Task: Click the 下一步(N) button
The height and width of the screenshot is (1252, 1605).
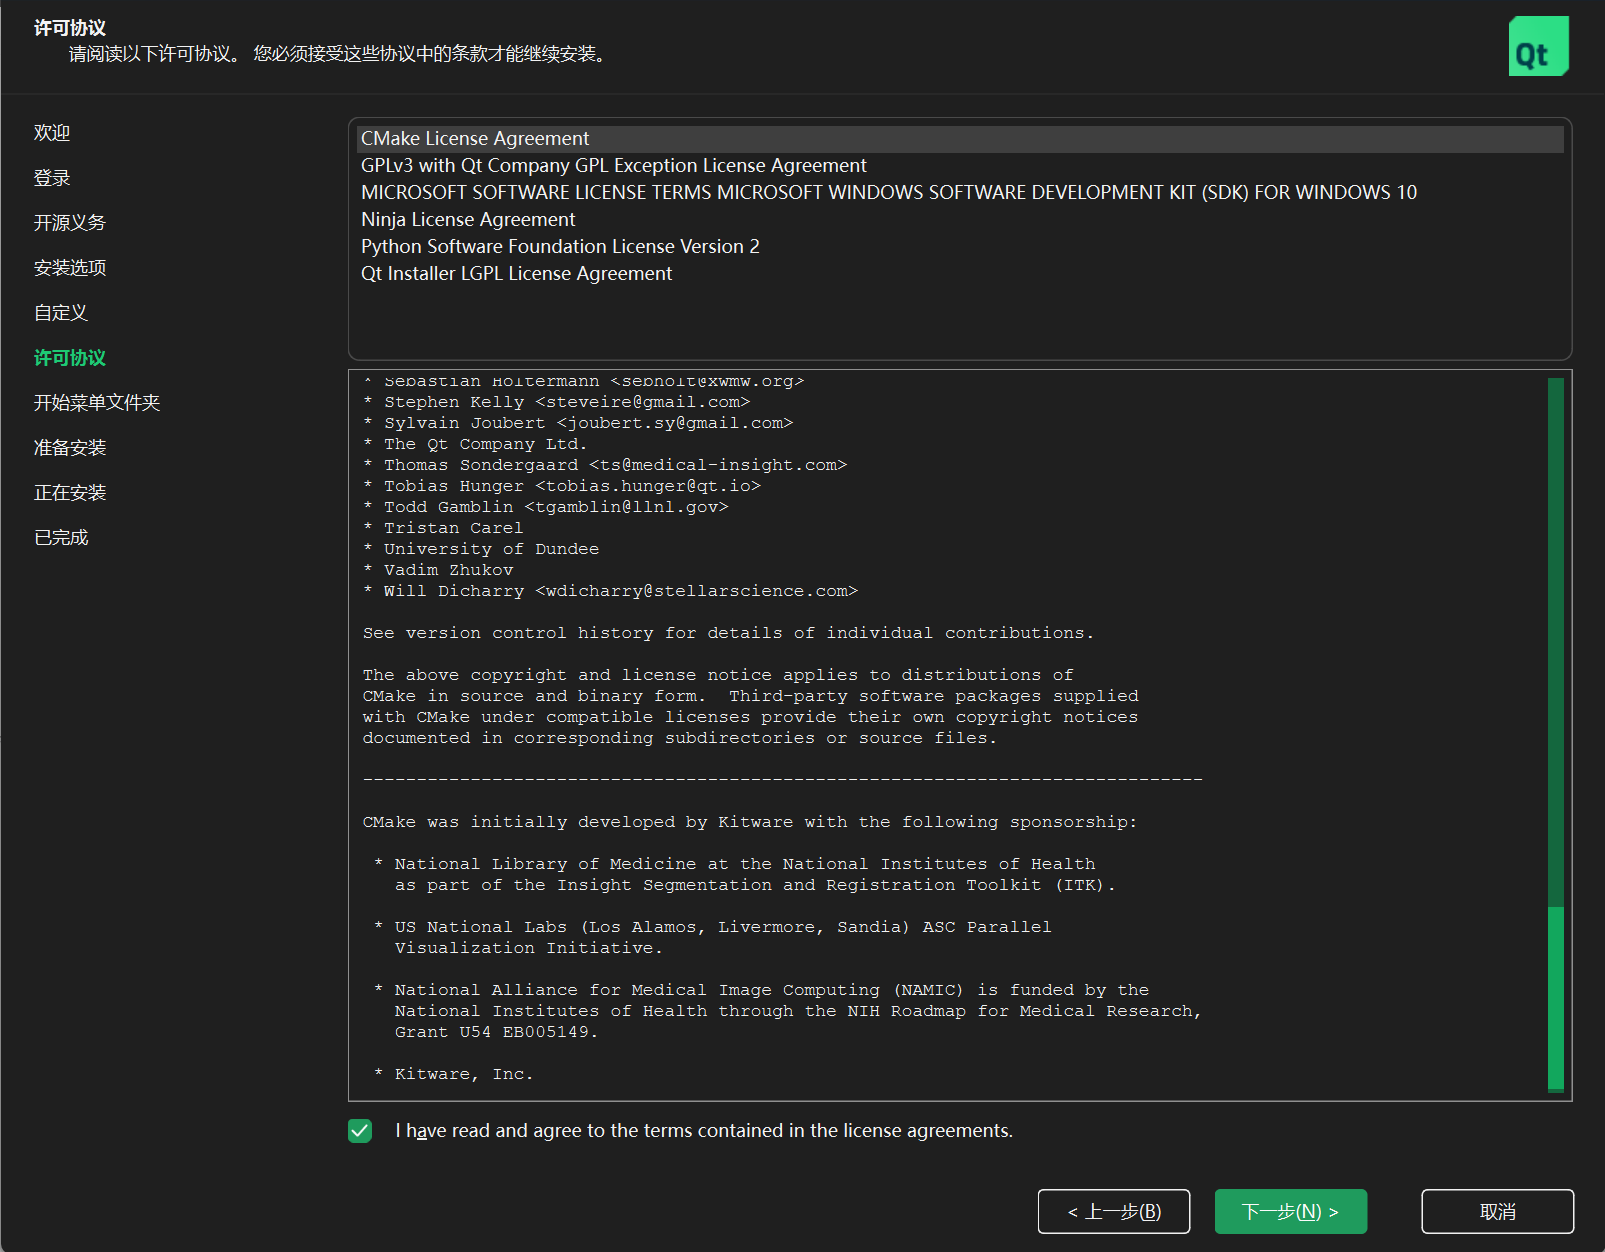Action: [1290, 1211]
